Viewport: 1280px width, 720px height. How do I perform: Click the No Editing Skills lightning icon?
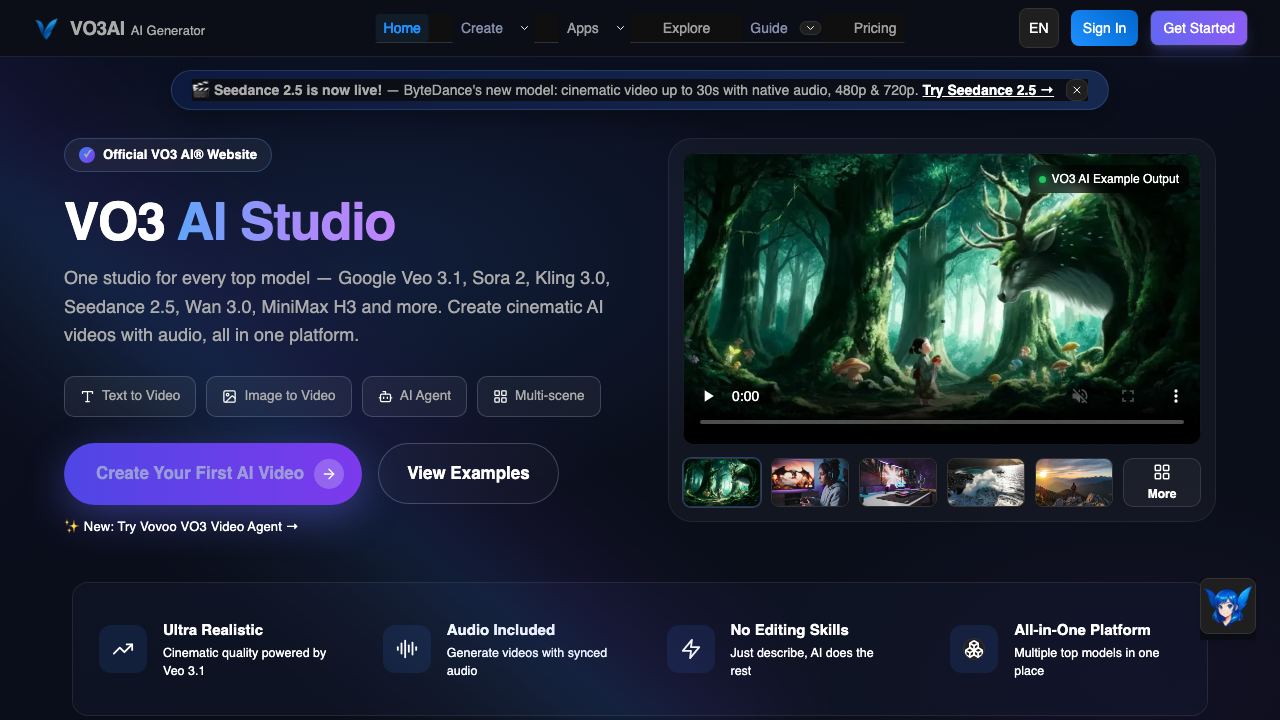tap(691, 649)
